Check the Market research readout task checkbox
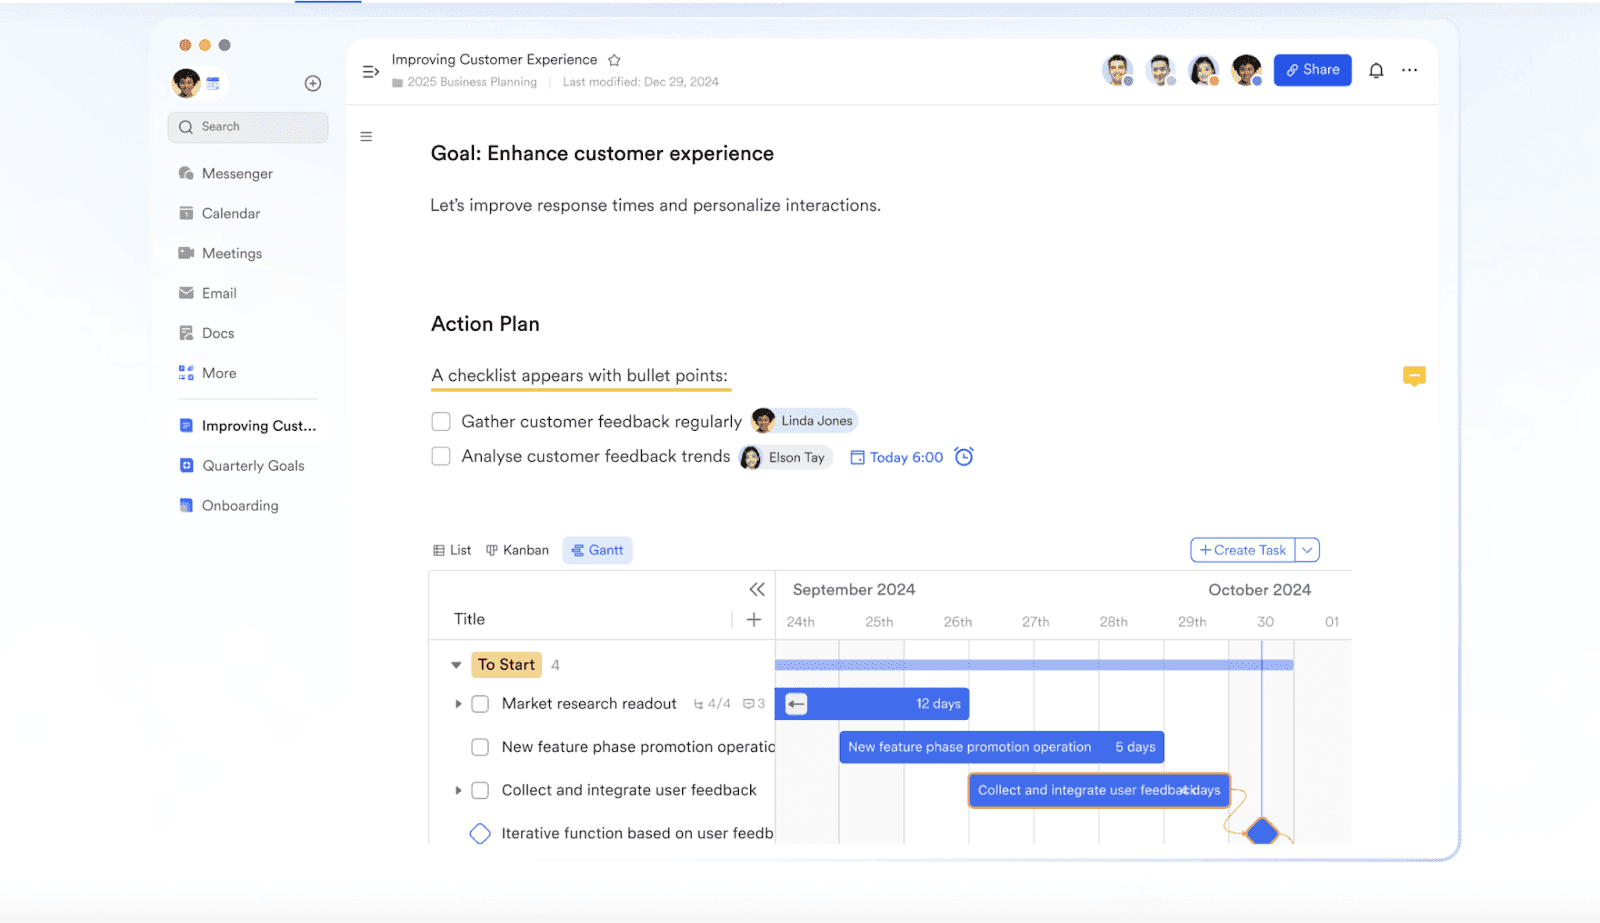Image resolution: width=1600 pixels, height=923 pixels. (481, 703)
